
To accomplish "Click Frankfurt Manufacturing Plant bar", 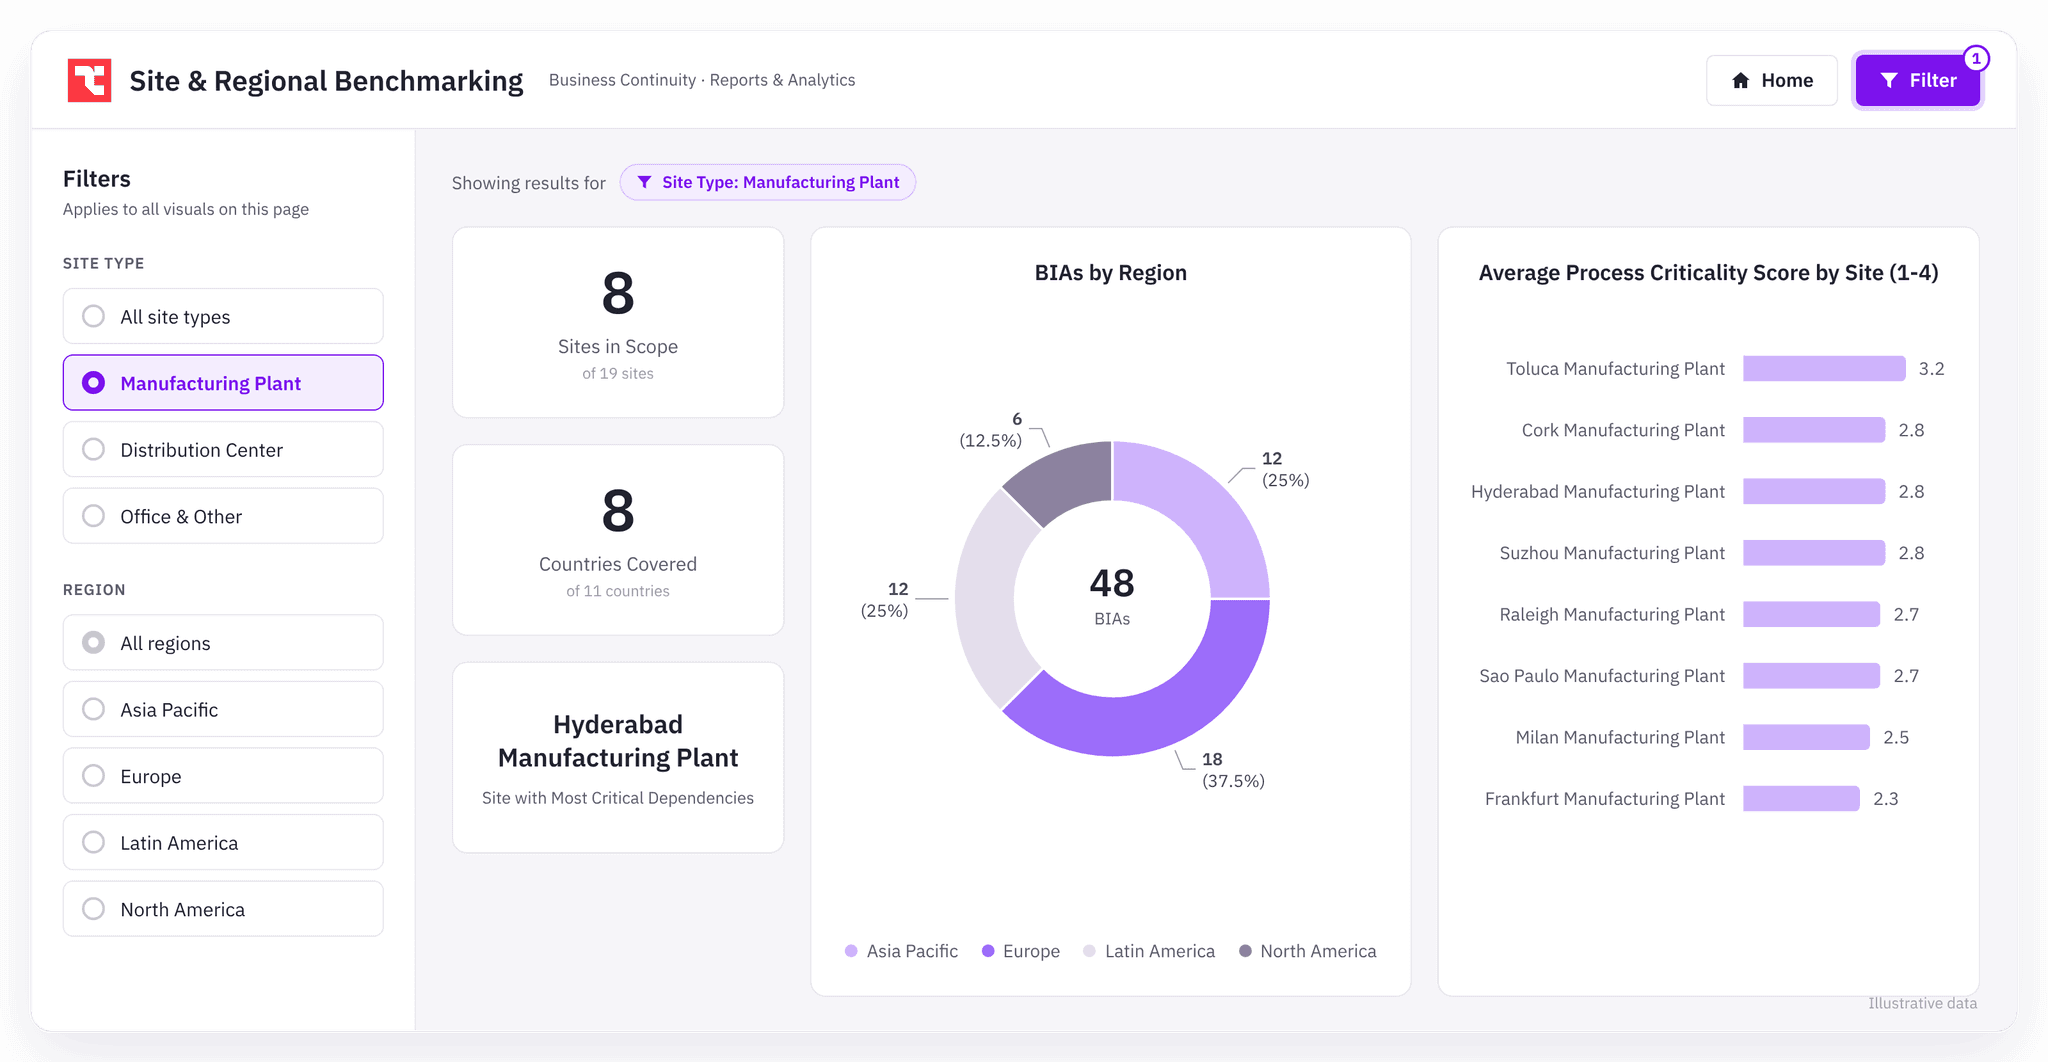I will 1801,798.
